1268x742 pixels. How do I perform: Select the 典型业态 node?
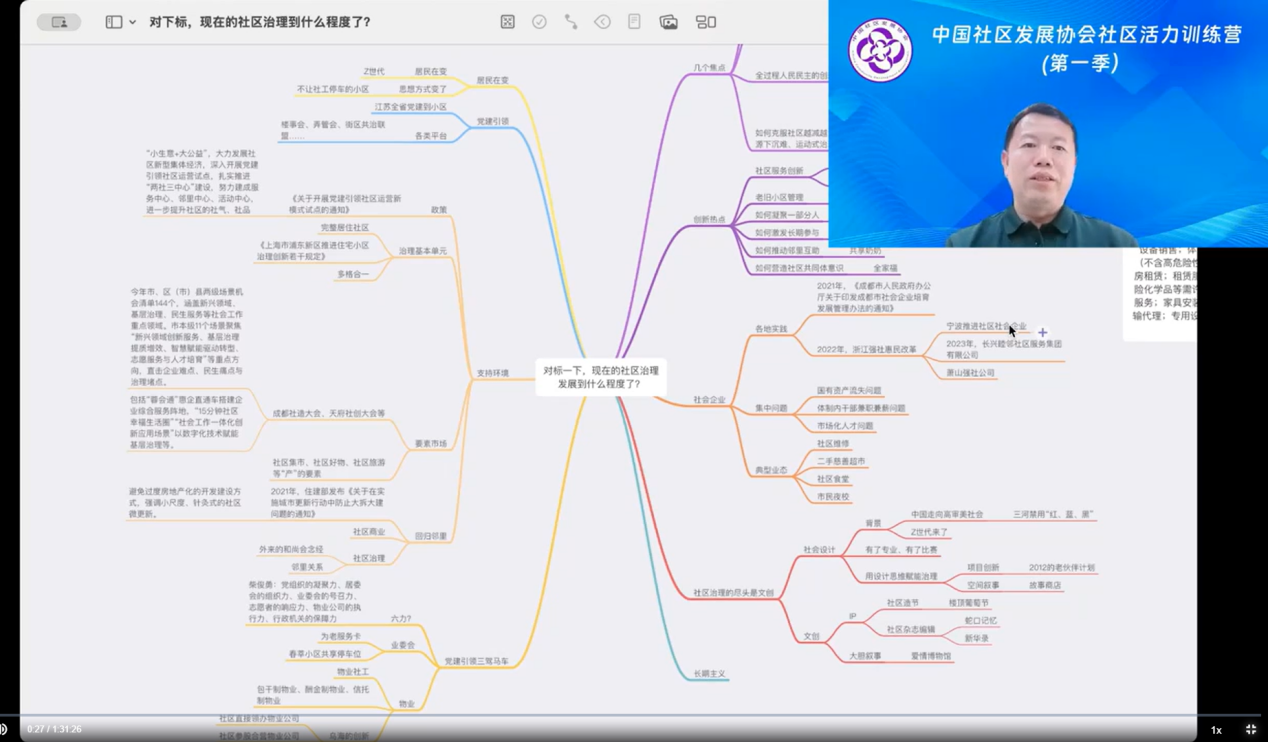(771, 470)
